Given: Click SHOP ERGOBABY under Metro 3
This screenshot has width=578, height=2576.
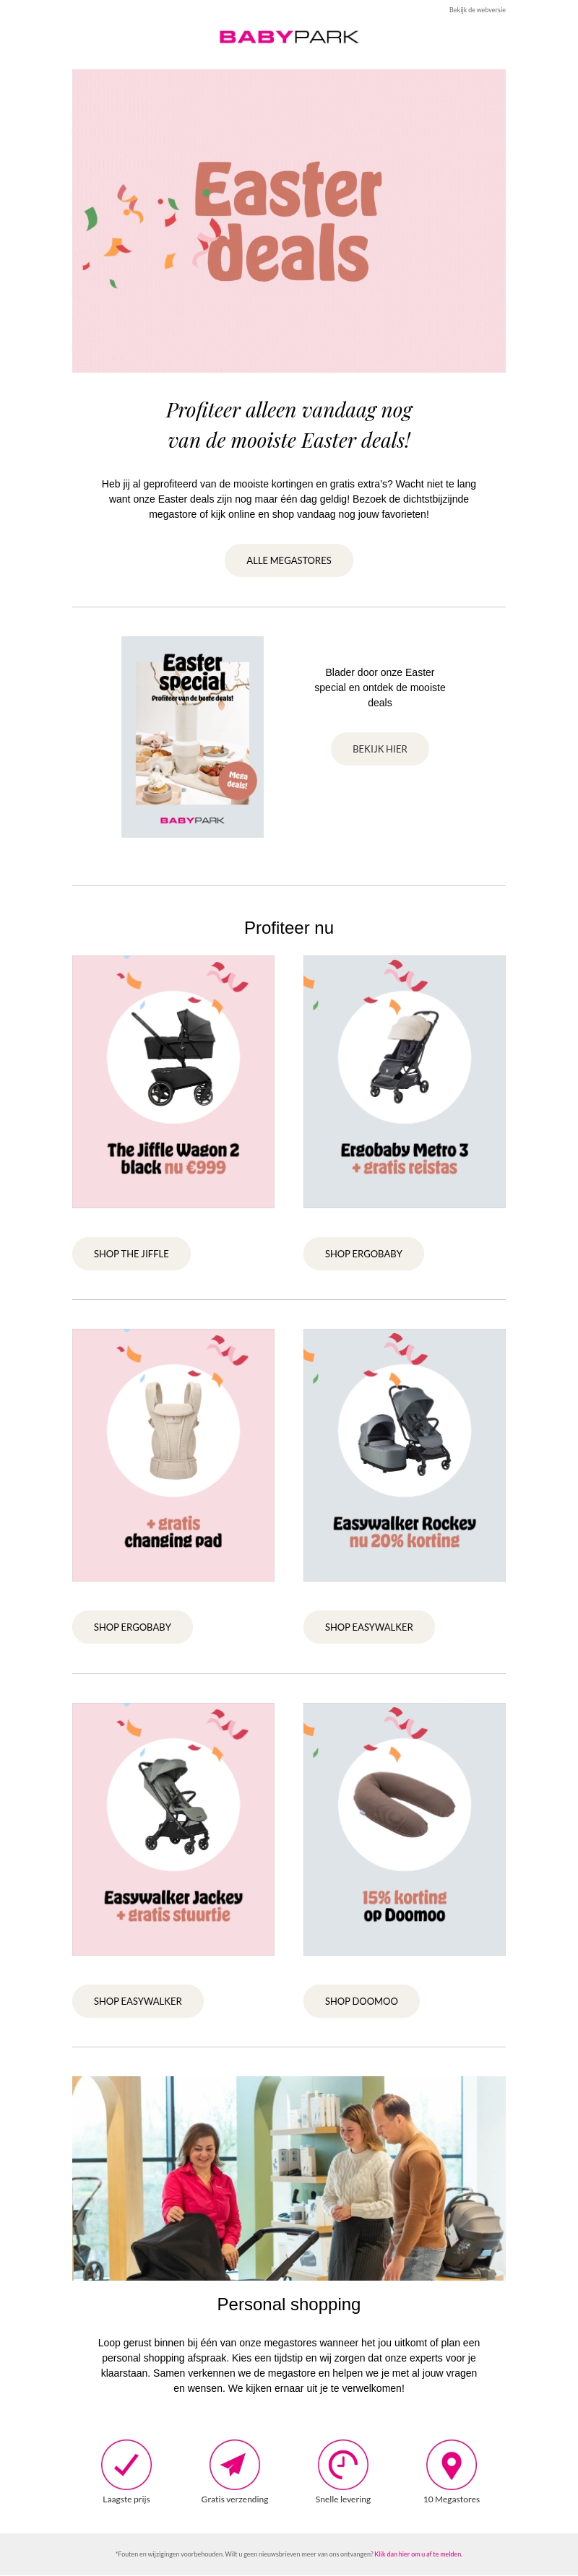Looking at the screenshot, I should (x=363, y=1254).
